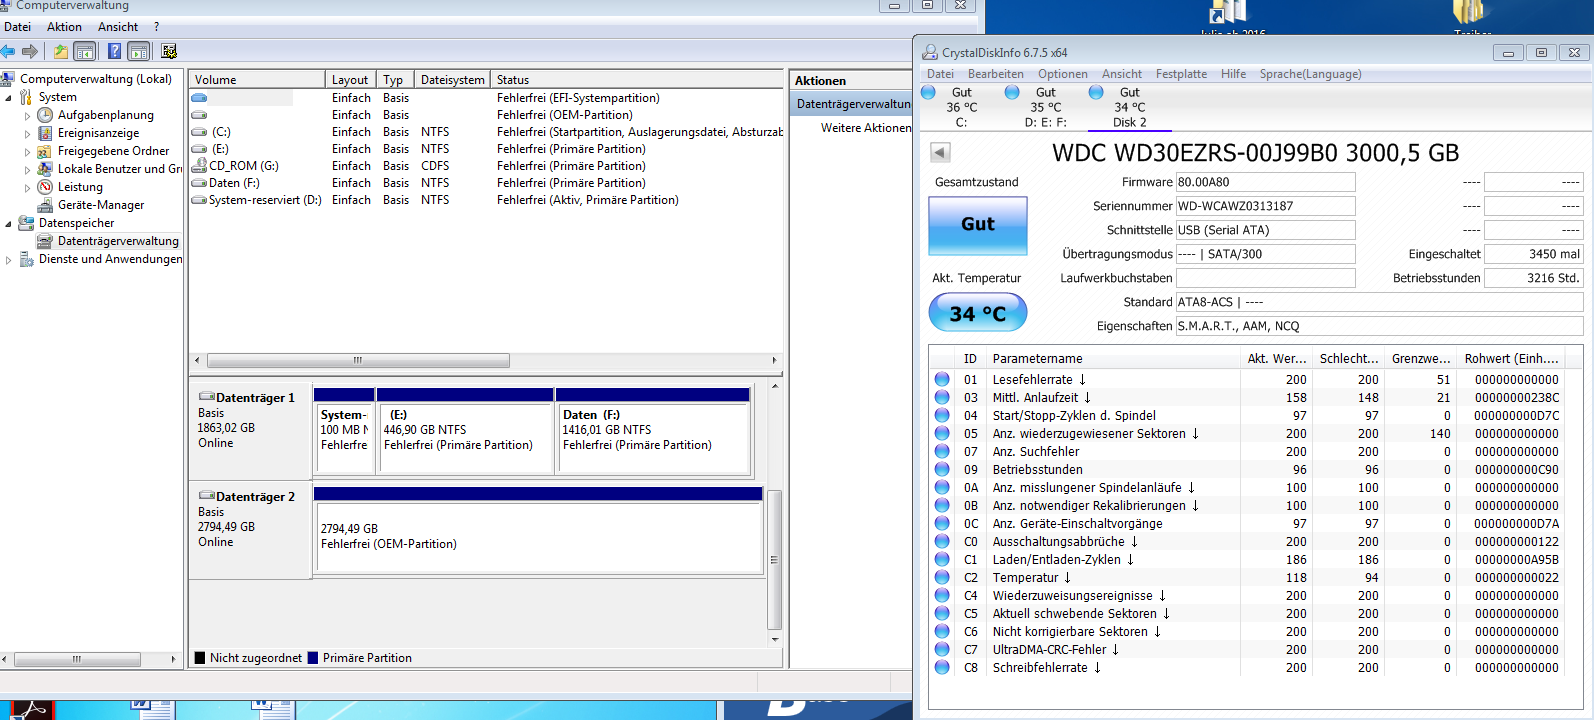
Task: Select the Gut 35 °C D: E: F: drive
Action: pyautogui.click(x=1045, y=107)
